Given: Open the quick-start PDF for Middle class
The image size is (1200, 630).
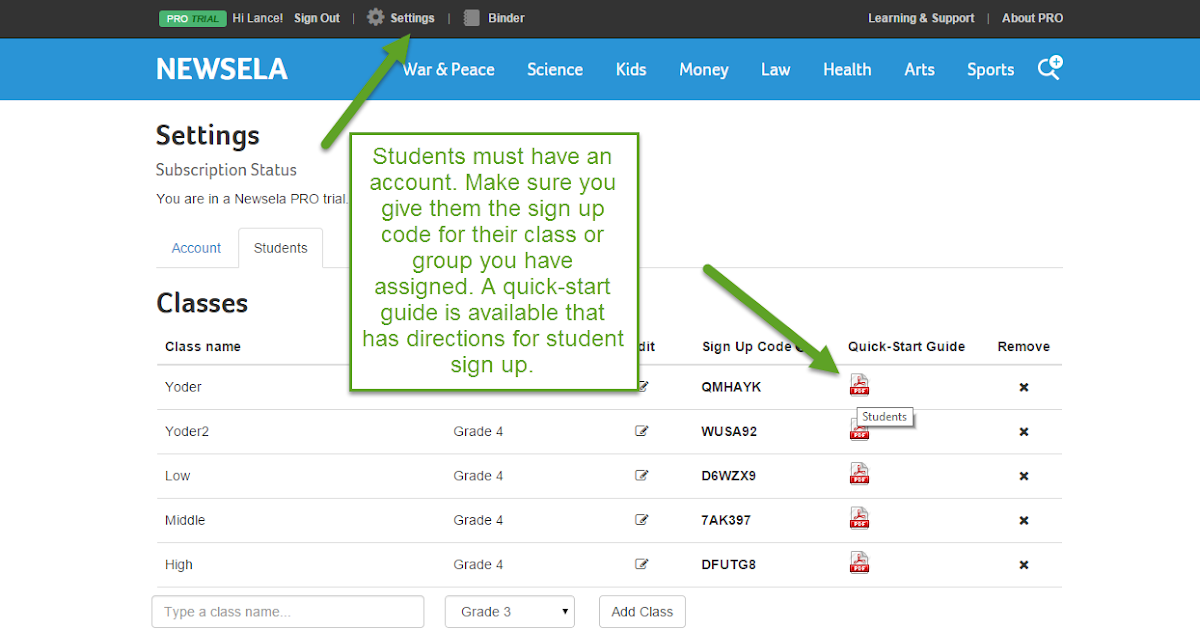Looking at the screenshot, I should tap(859, 518).
